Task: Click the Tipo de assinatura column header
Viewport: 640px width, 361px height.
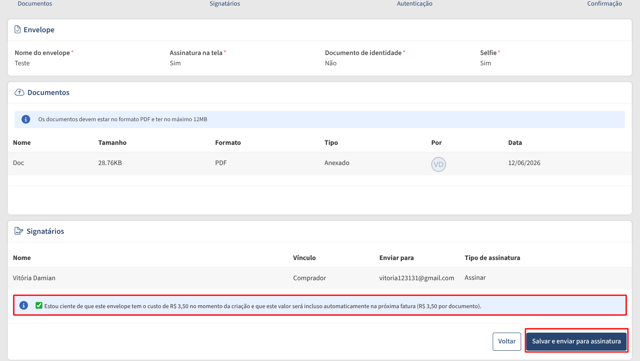Action: [492, 258]
